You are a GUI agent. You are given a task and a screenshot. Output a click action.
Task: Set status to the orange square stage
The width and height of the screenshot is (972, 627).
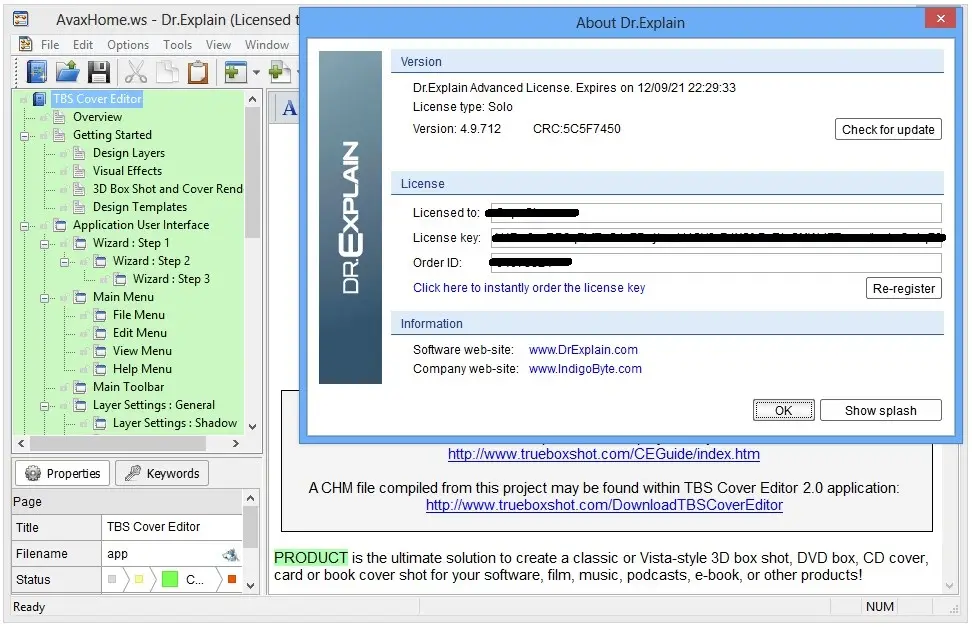(232, 579)
